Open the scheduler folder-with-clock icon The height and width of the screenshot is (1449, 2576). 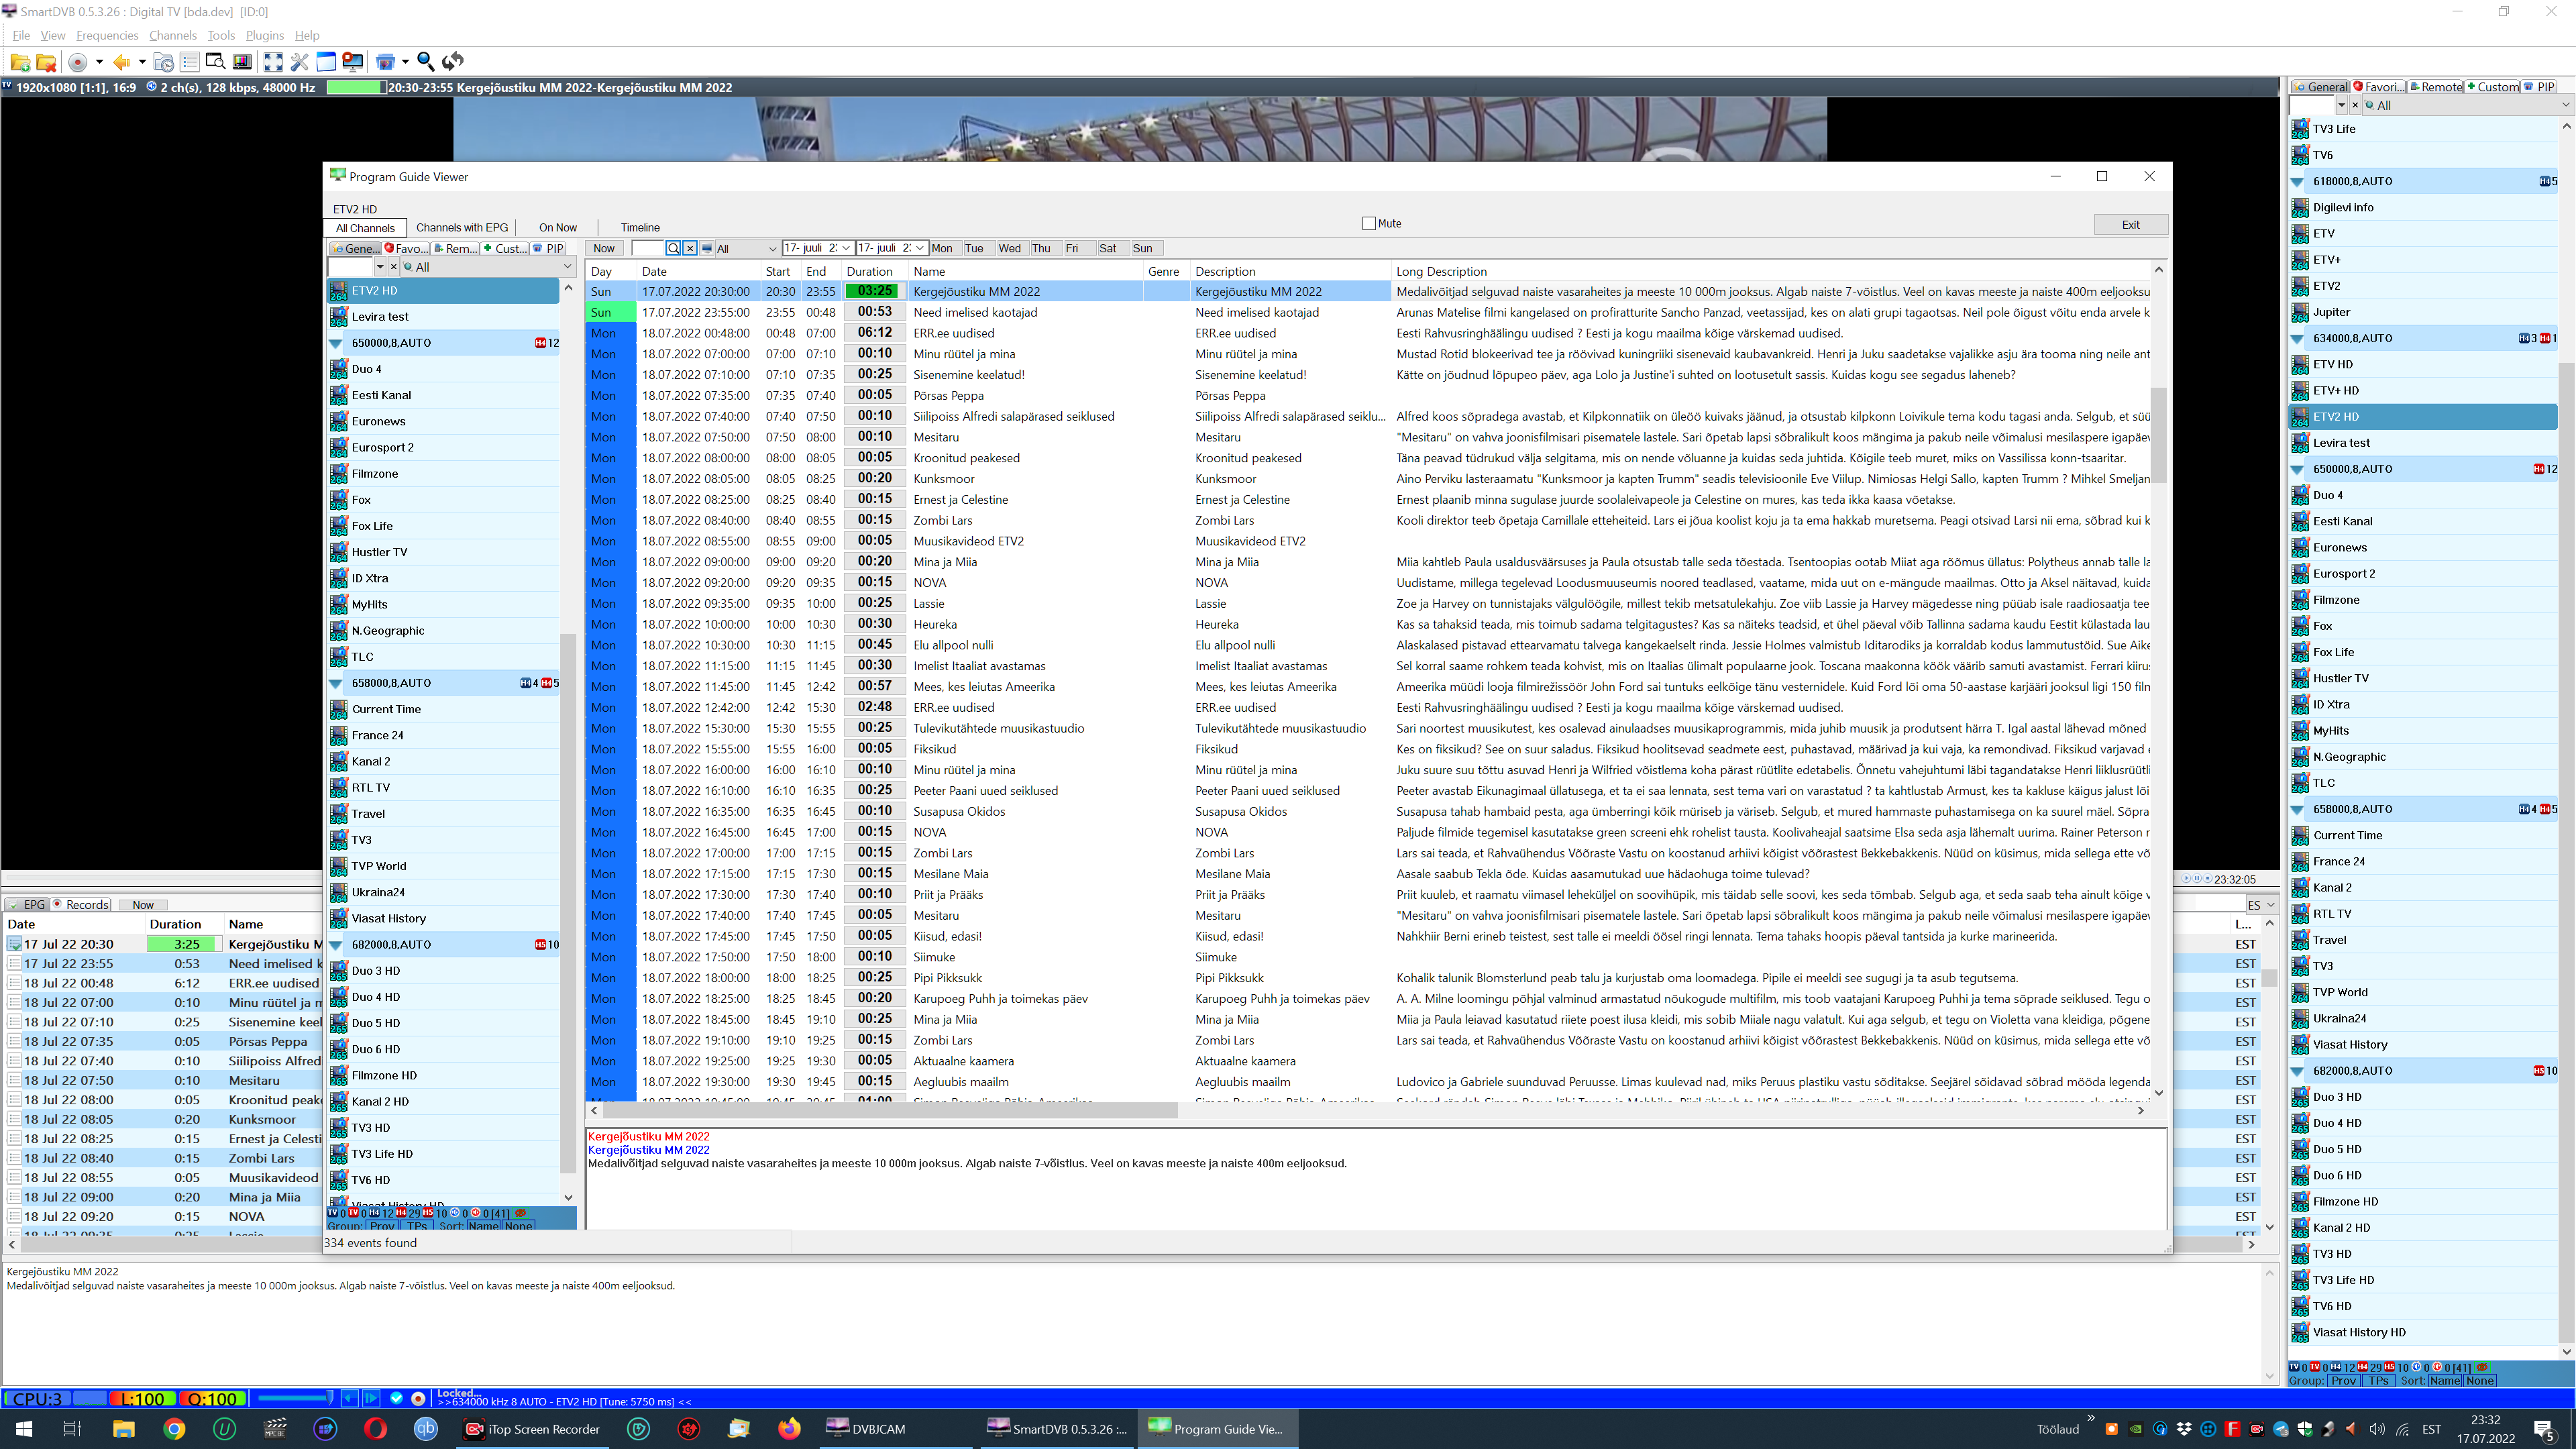point(164,62)
